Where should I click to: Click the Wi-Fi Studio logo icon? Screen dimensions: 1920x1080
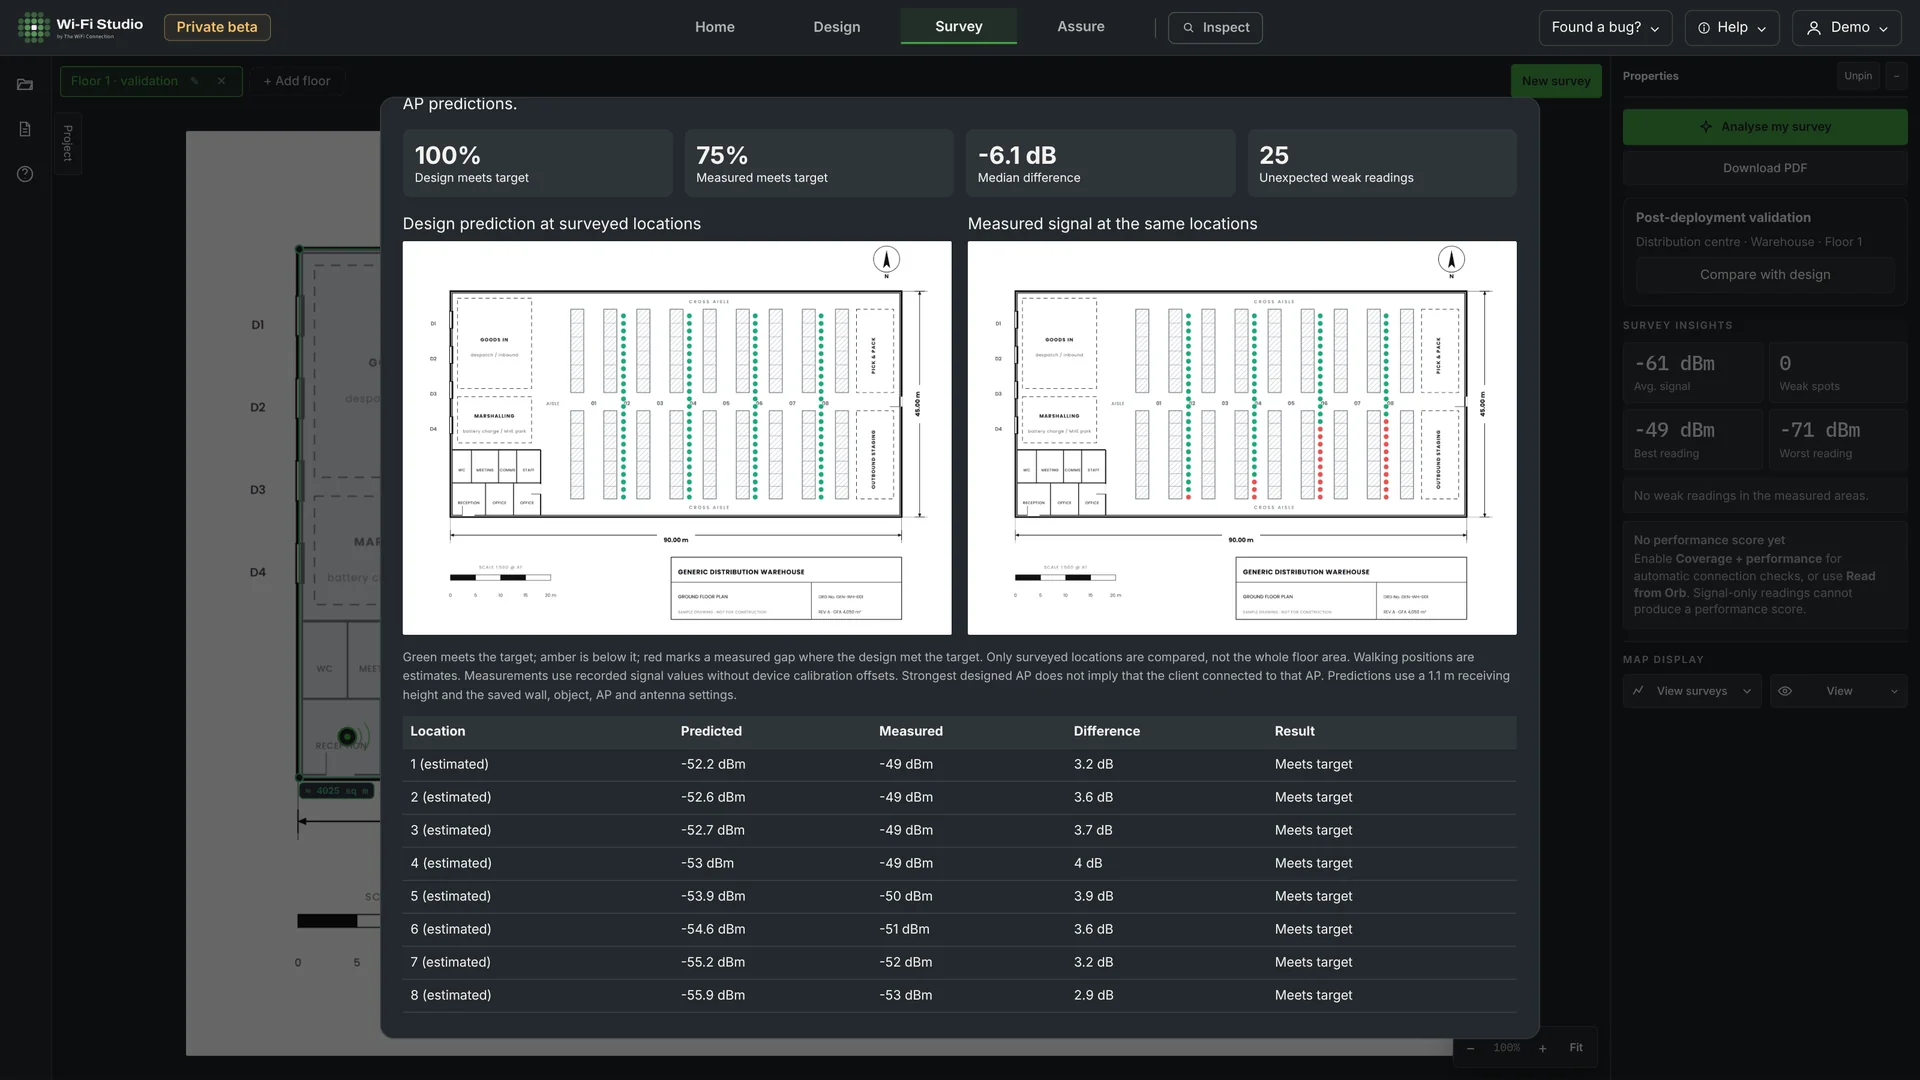pyautogui.click(x=33, y=27)
